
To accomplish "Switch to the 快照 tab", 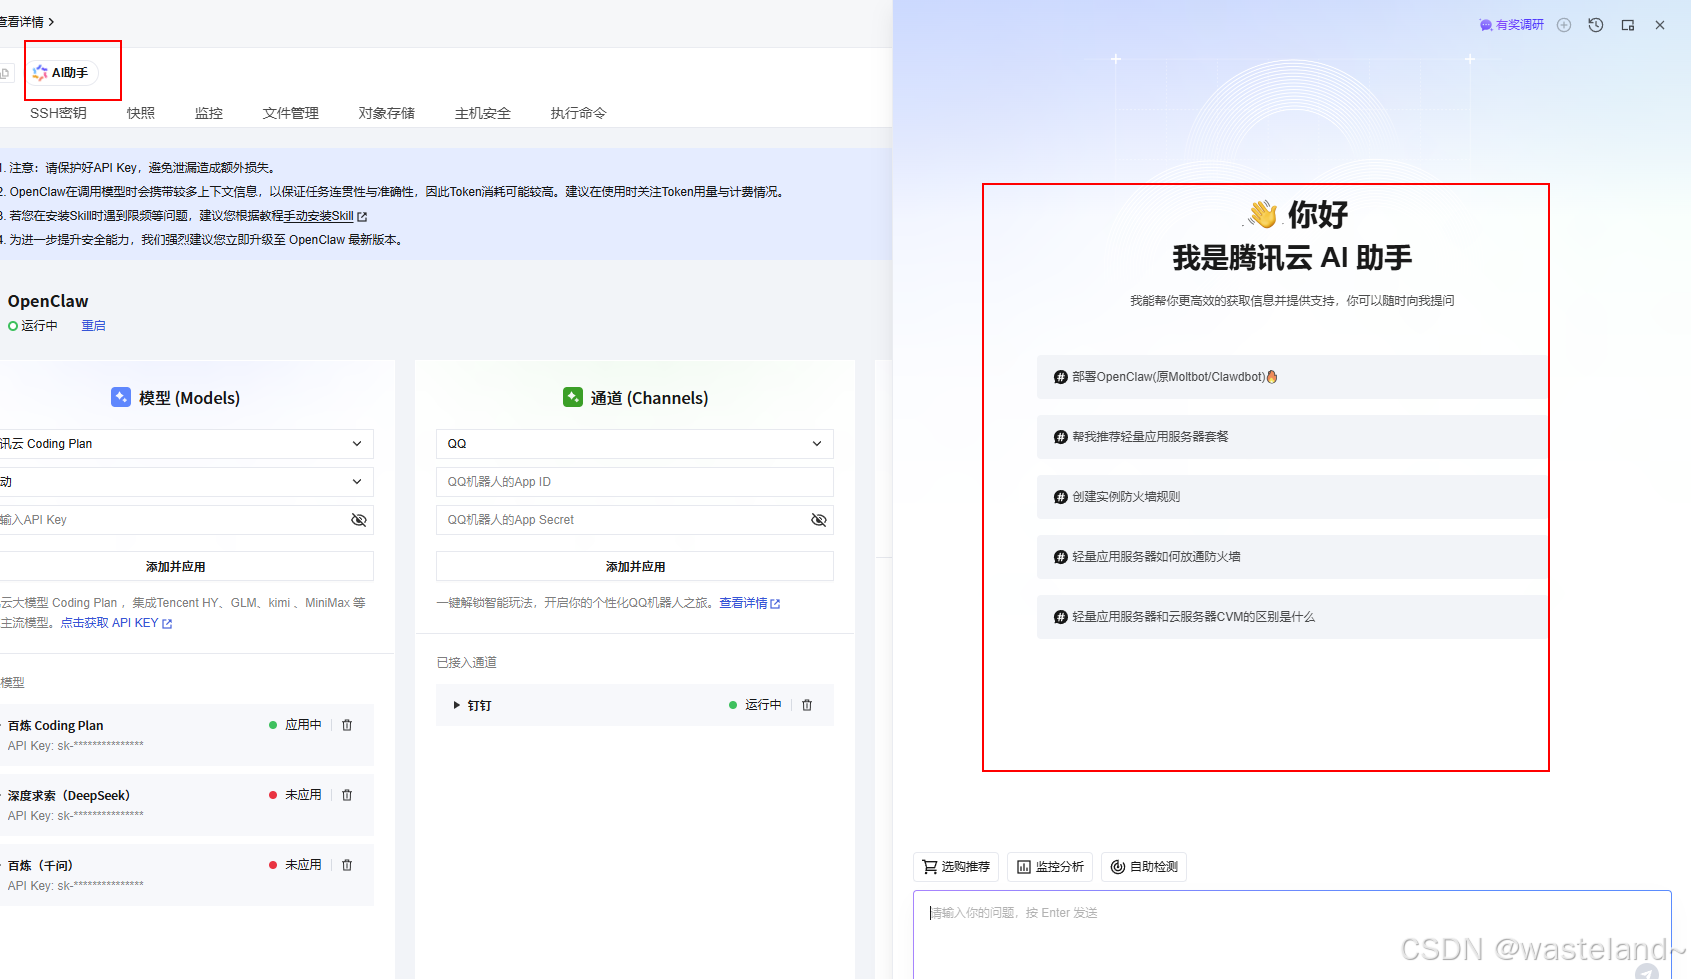I will click(141, 113).
